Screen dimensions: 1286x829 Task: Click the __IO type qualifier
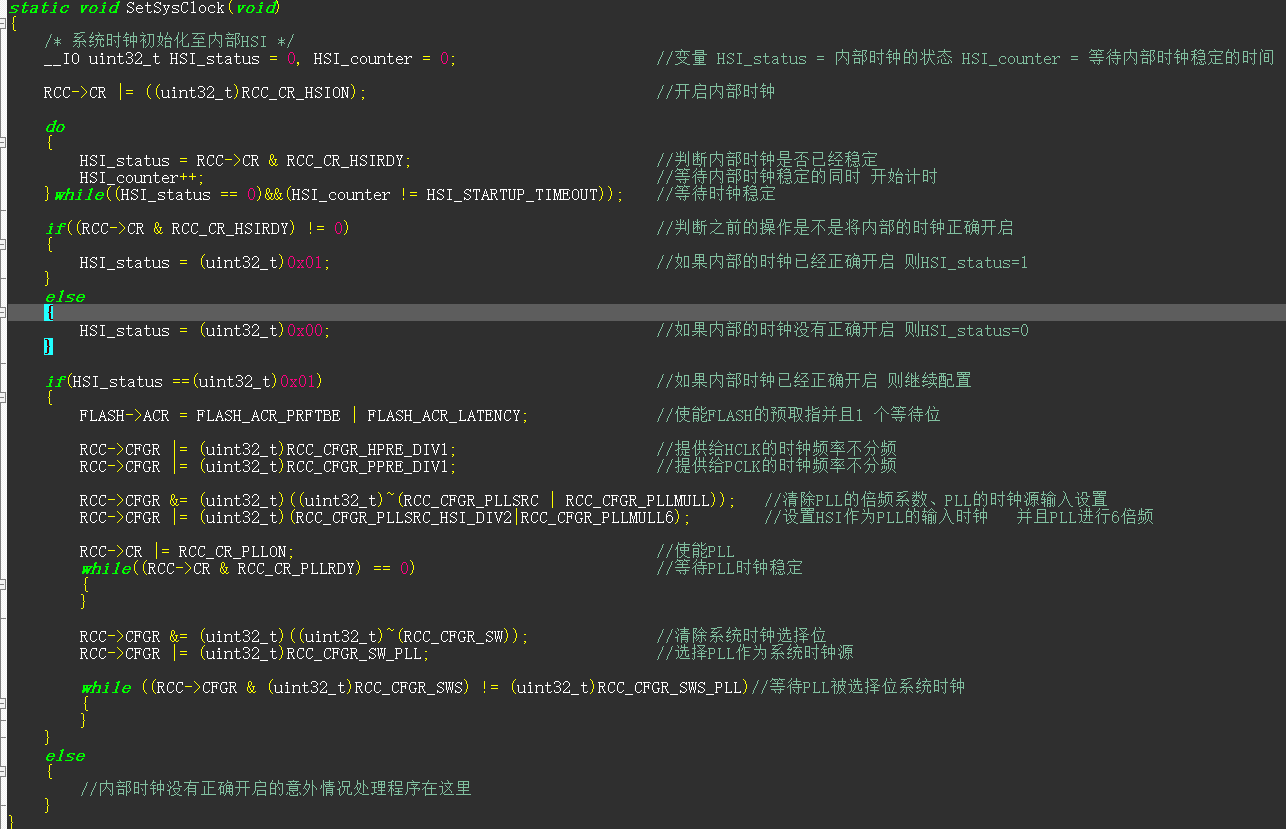point(62,59)
